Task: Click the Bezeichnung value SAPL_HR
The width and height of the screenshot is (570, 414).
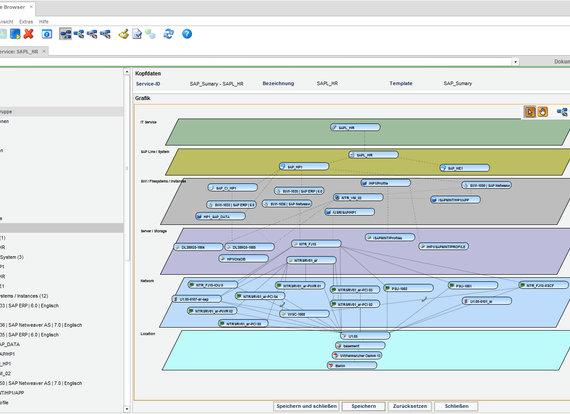Action: (327, 83)
